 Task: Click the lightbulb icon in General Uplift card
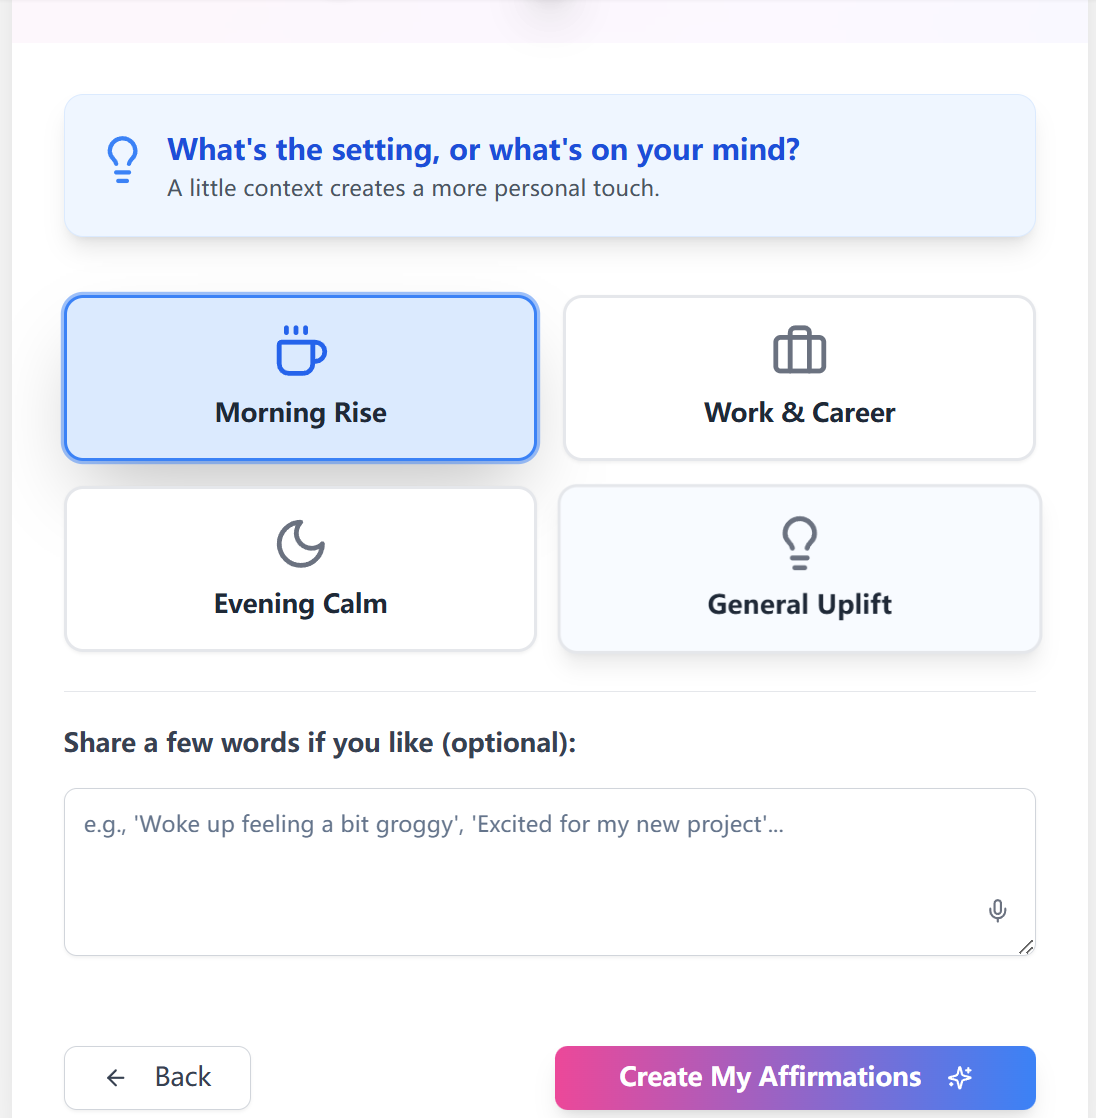799,543
